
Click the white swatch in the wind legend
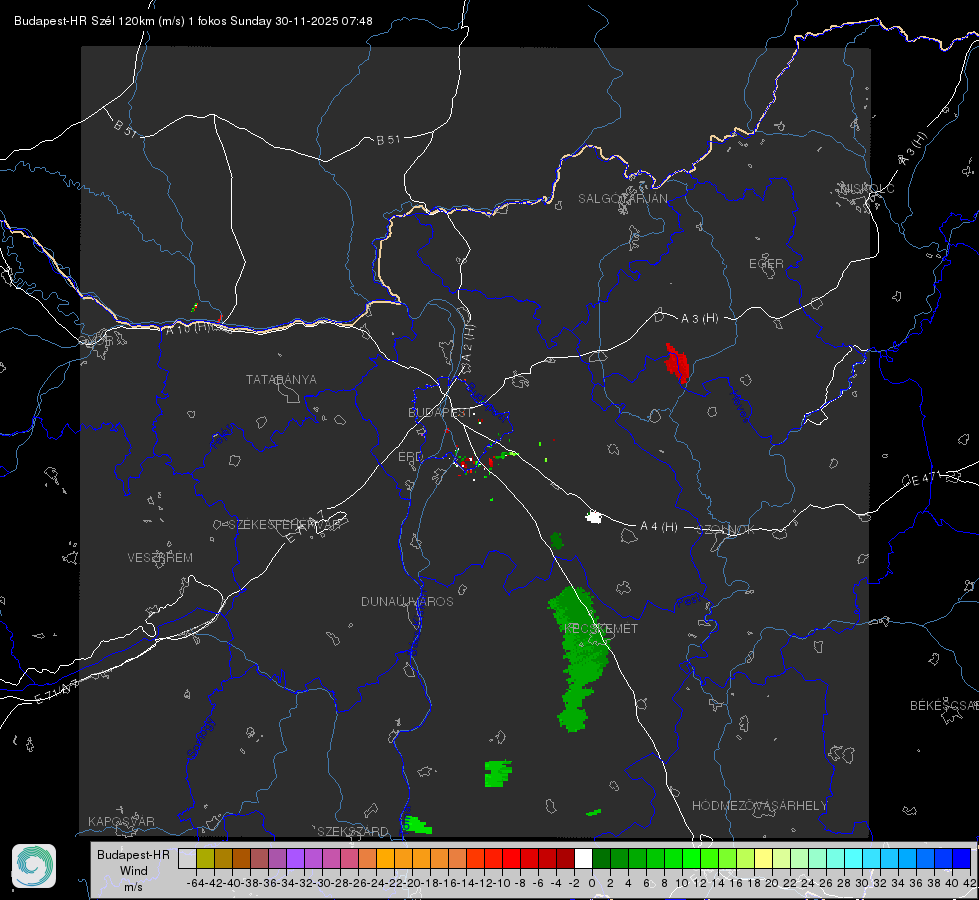point(583,858)
